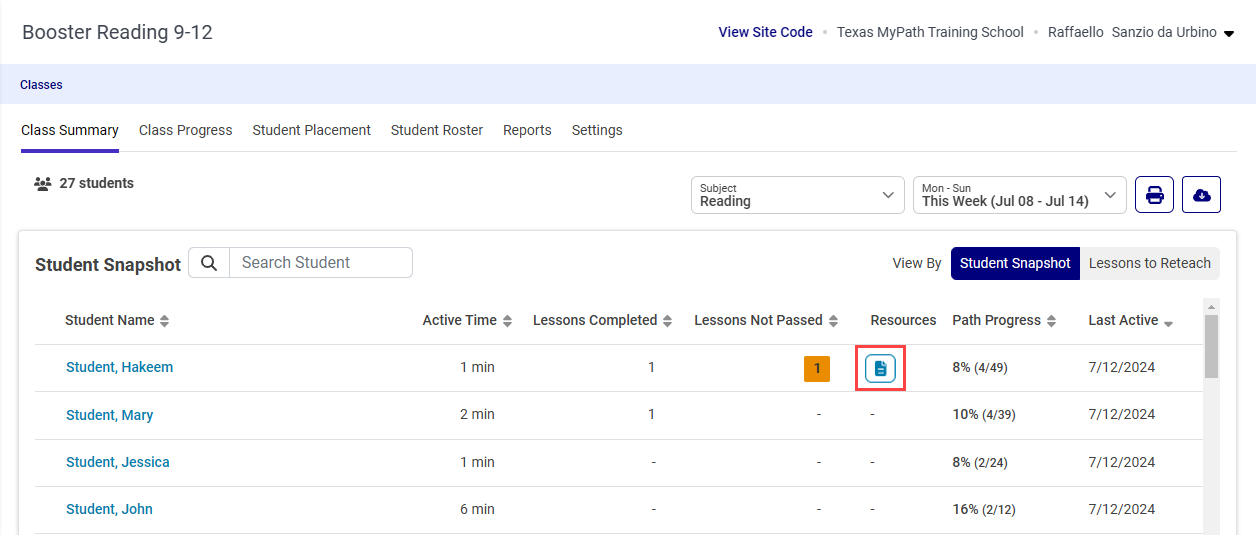
Task: Sort by Active Time arrows
Action: [507, 321]
